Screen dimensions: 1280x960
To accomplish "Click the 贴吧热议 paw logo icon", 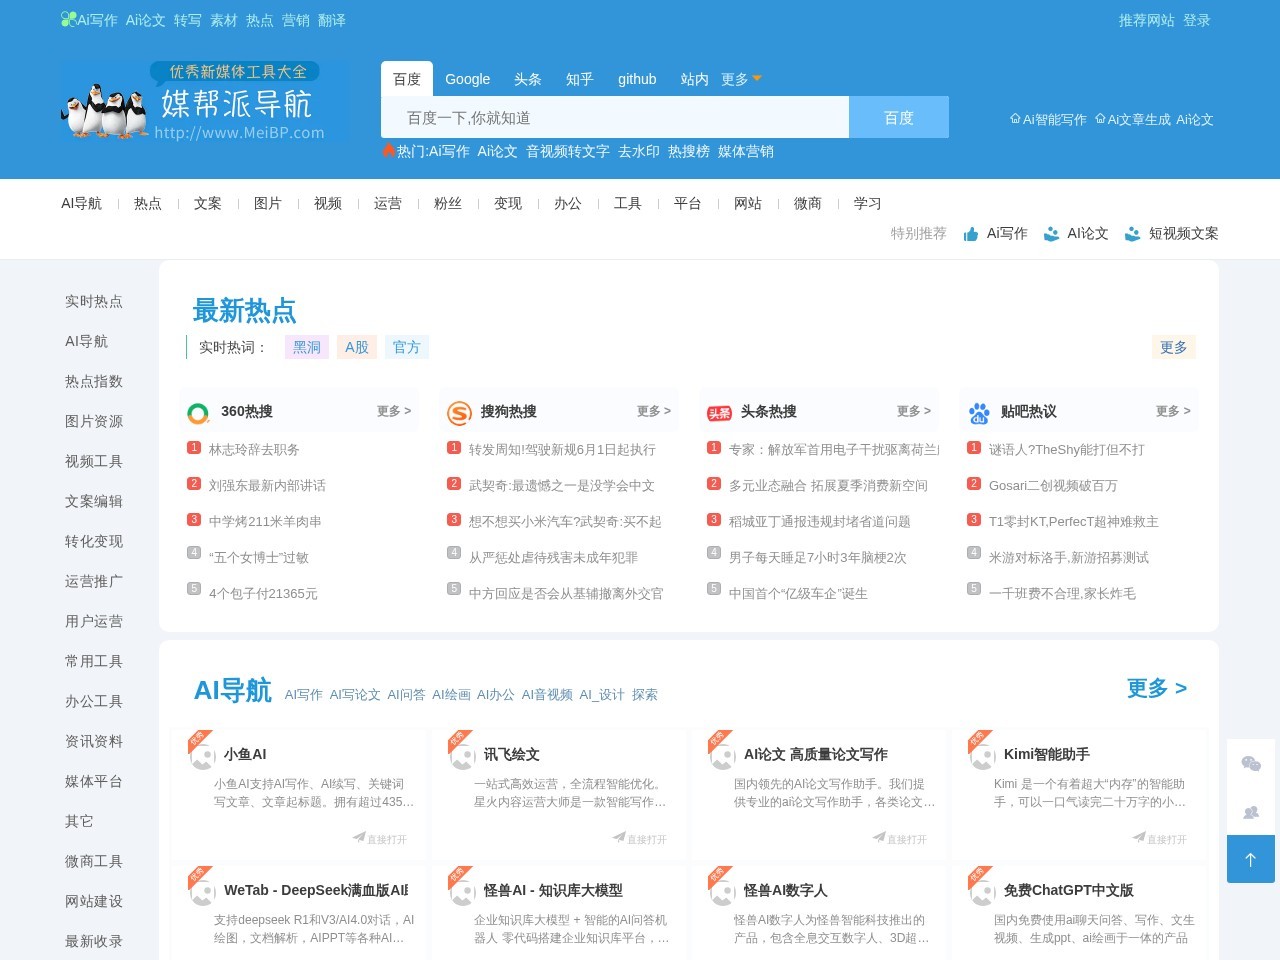I will coord(979,413).
